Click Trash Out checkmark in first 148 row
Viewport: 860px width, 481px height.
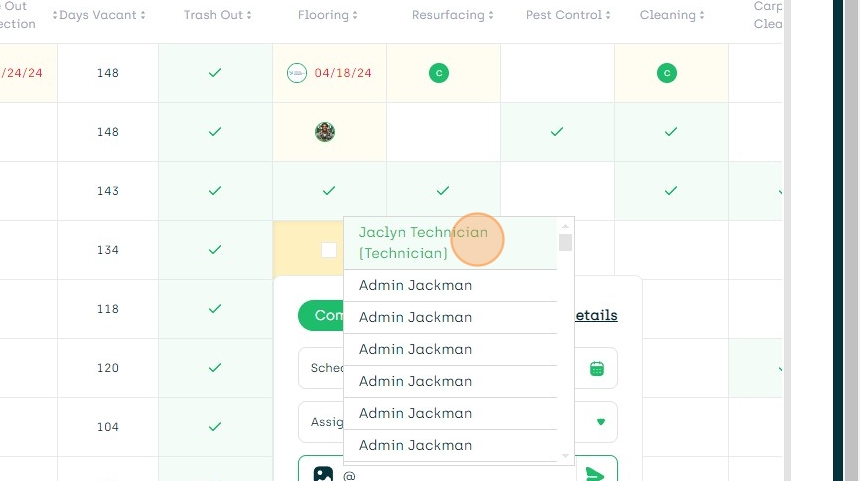tap(215, 72)
